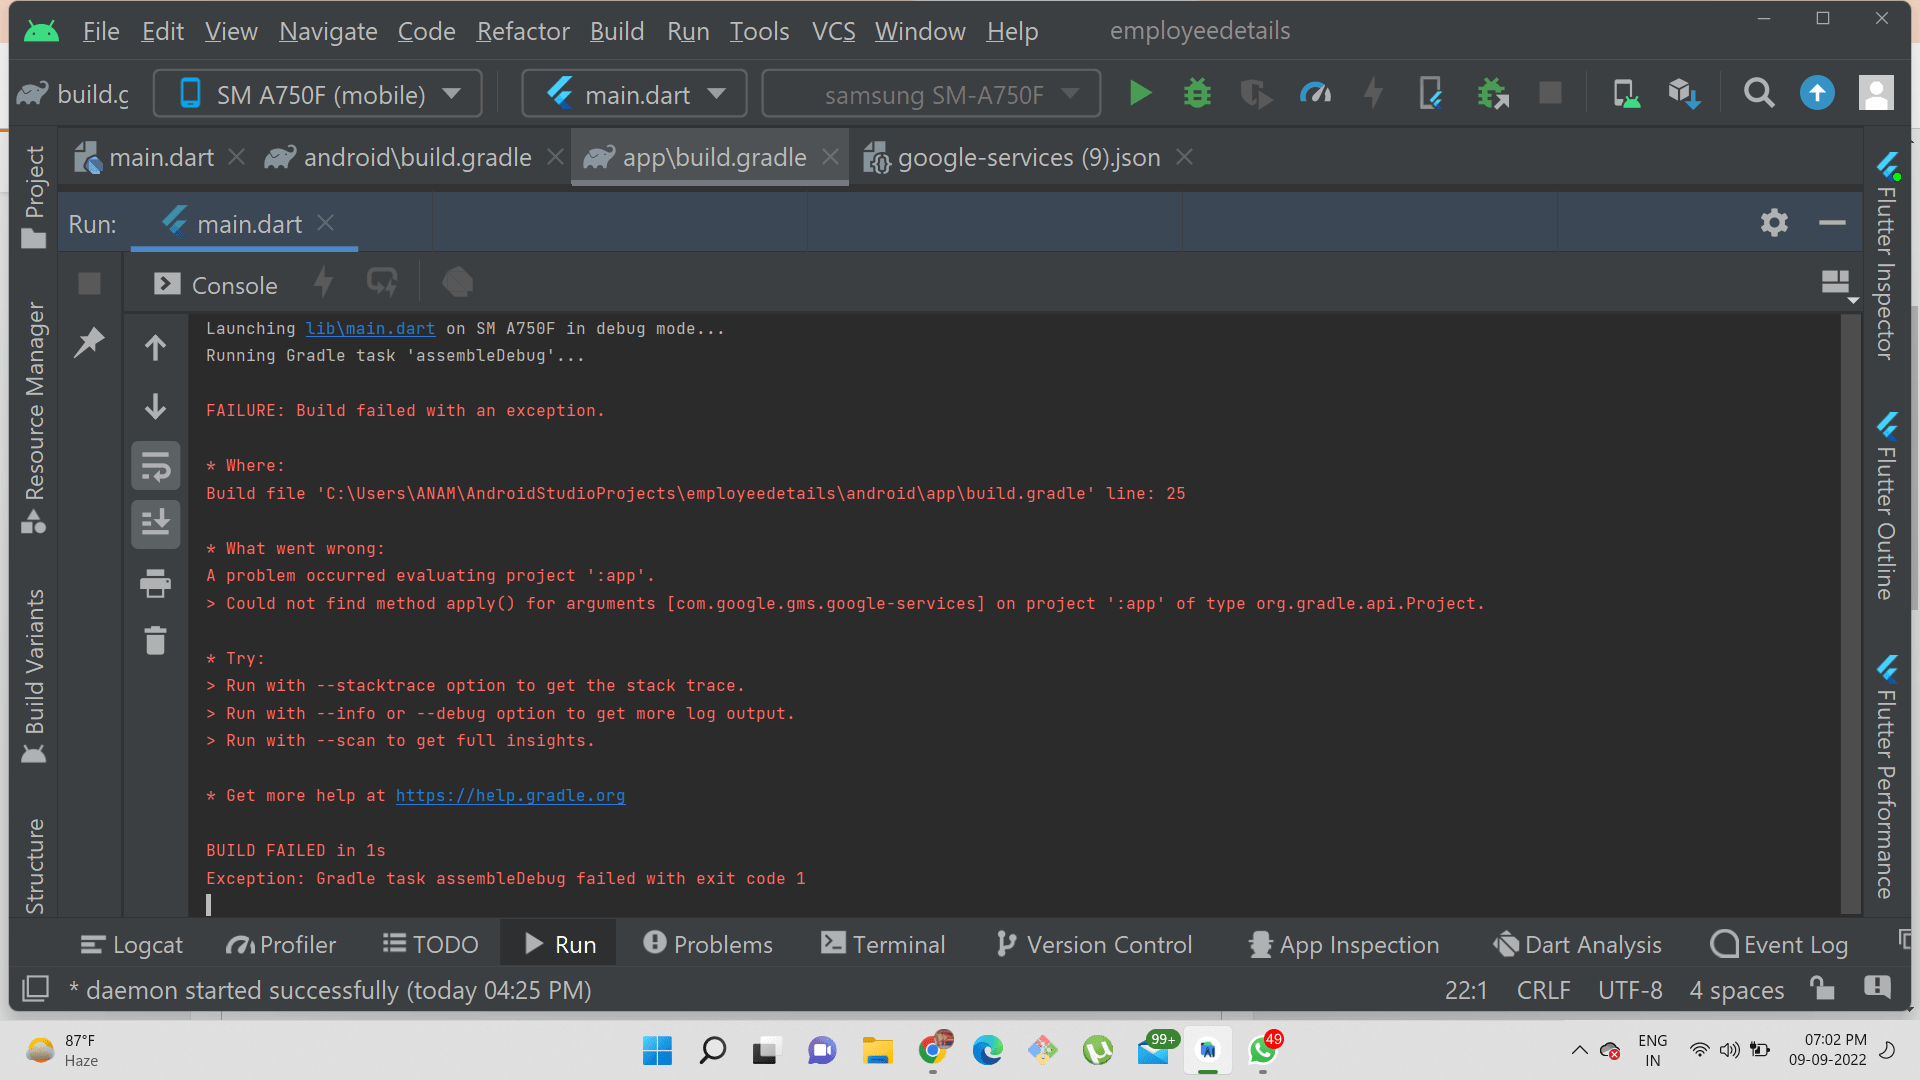Open Search Everywhere with the magnifier icon
Screen dimensions: 1920x1080
coord(1759,93)
